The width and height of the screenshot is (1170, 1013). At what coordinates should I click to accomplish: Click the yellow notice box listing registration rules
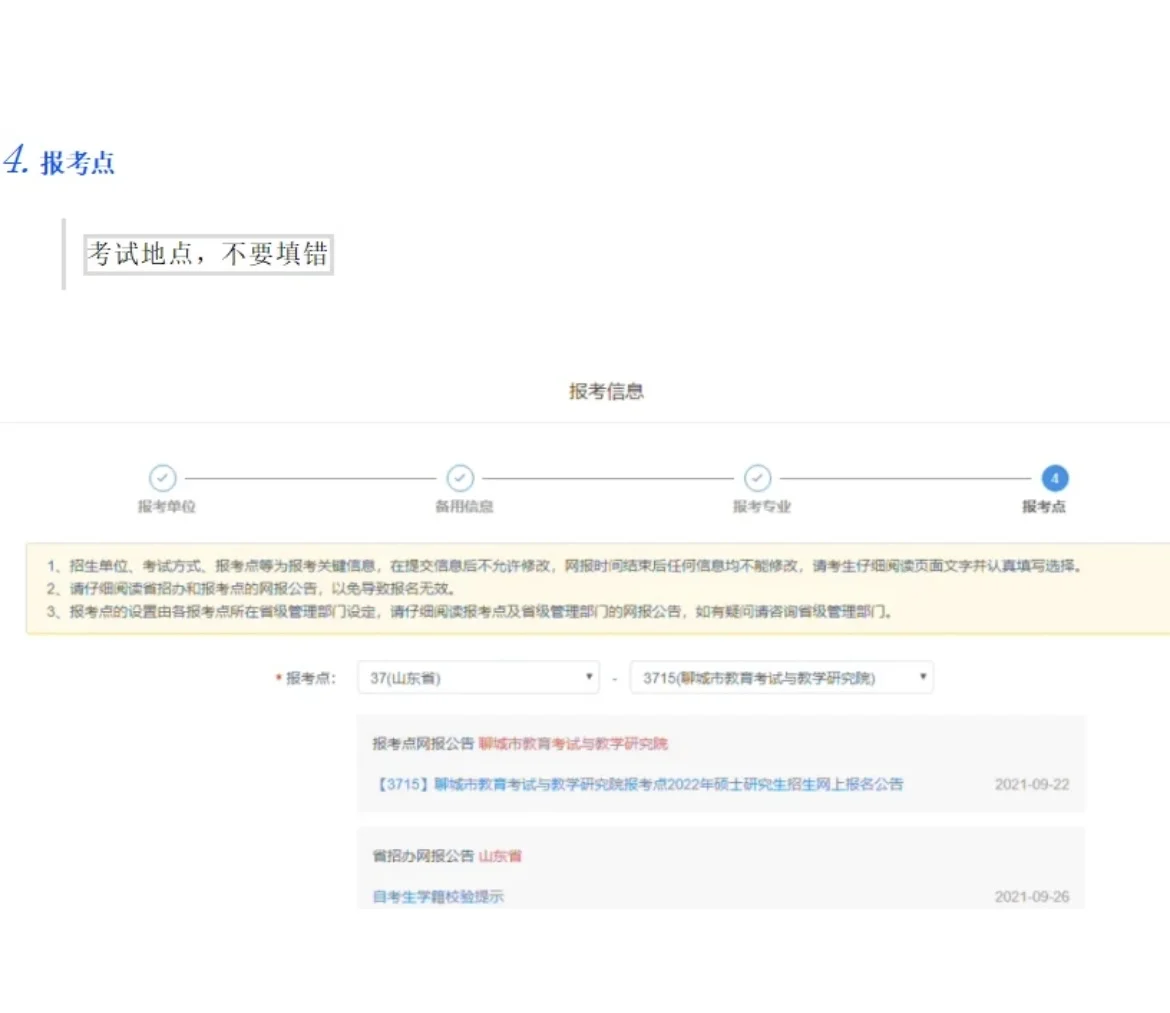point(585,586)
